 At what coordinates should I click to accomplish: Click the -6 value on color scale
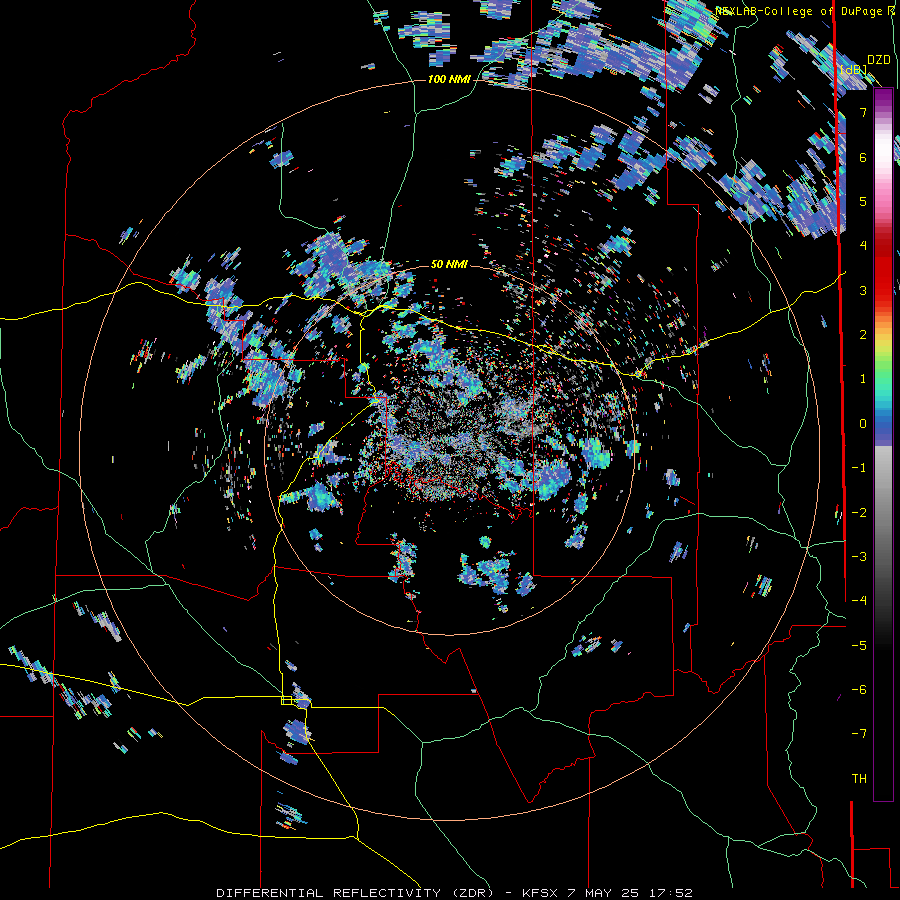(859, 690)
